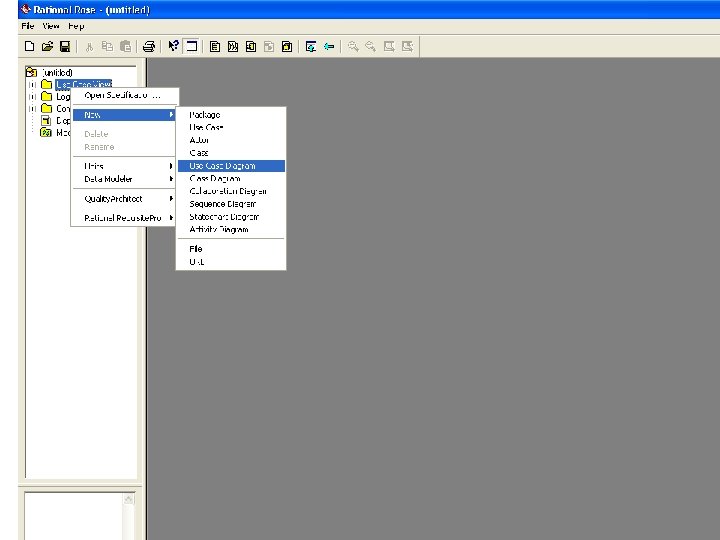Save the model using the floppy icon
720x540 pixels.
(65, 46)
